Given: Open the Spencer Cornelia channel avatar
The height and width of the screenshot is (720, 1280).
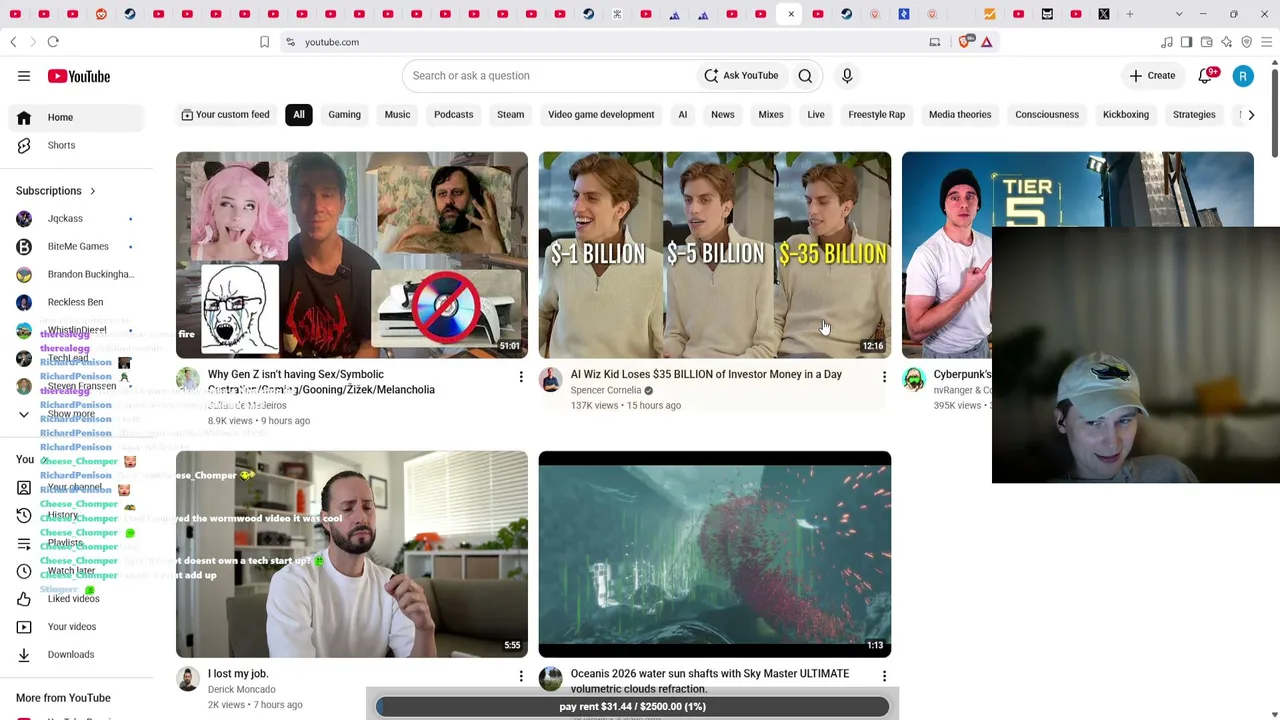Looking at the screenshot, I should pyautogui.click(x=551, y=379).
